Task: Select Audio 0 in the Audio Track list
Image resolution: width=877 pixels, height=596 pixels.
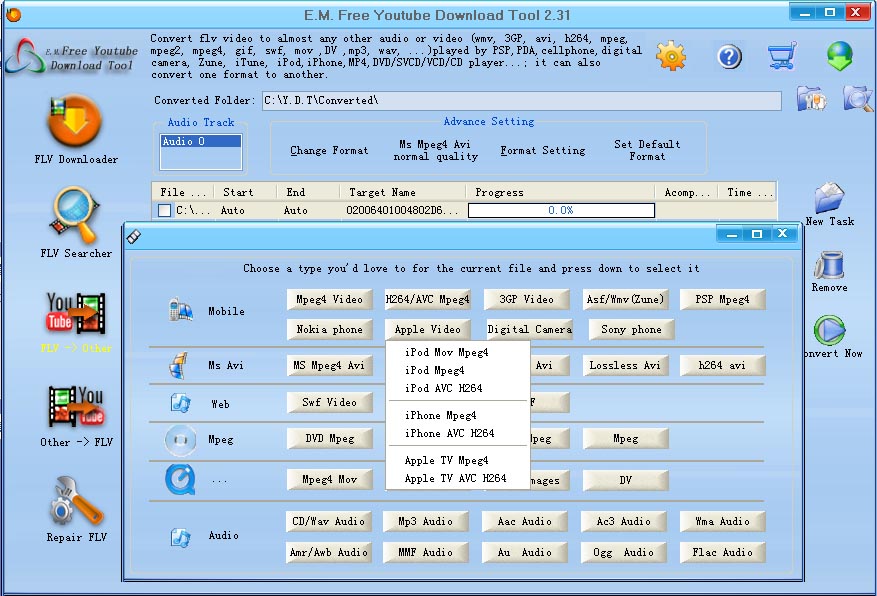Action: 201,141
